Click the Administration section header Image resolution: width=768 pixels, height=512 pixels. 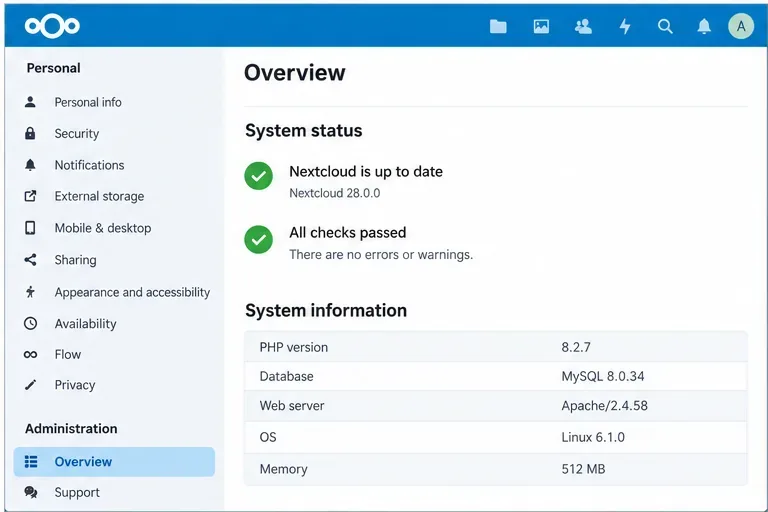pyautogui.click(x=71, y=429)
